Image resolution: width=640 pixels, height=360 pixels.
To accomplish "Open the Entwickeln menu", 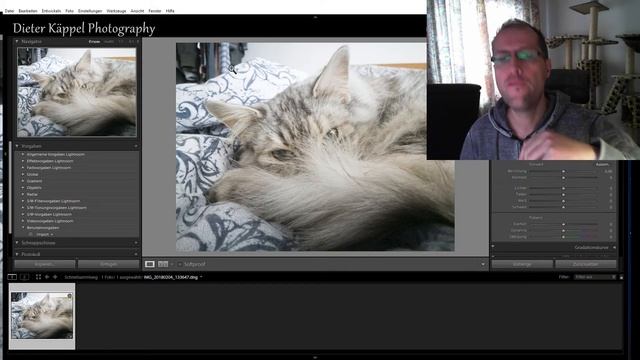I will pyautogui.click(x=51, y=11).
